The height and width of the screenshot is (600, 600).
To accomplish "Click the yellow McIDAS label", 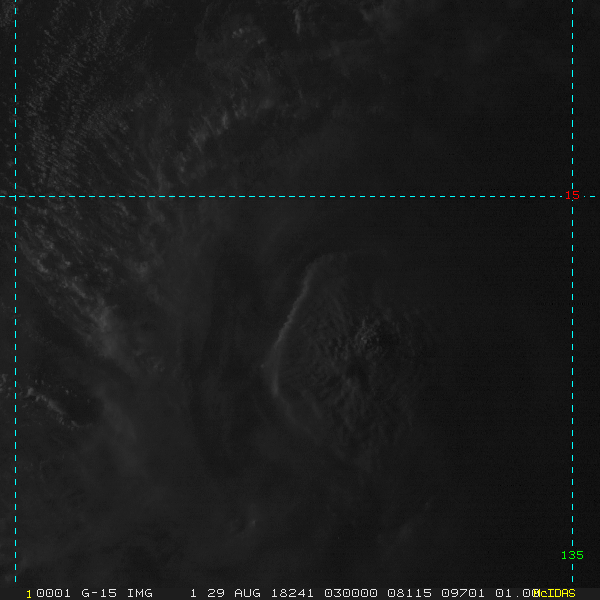I will tap(554, 593).
